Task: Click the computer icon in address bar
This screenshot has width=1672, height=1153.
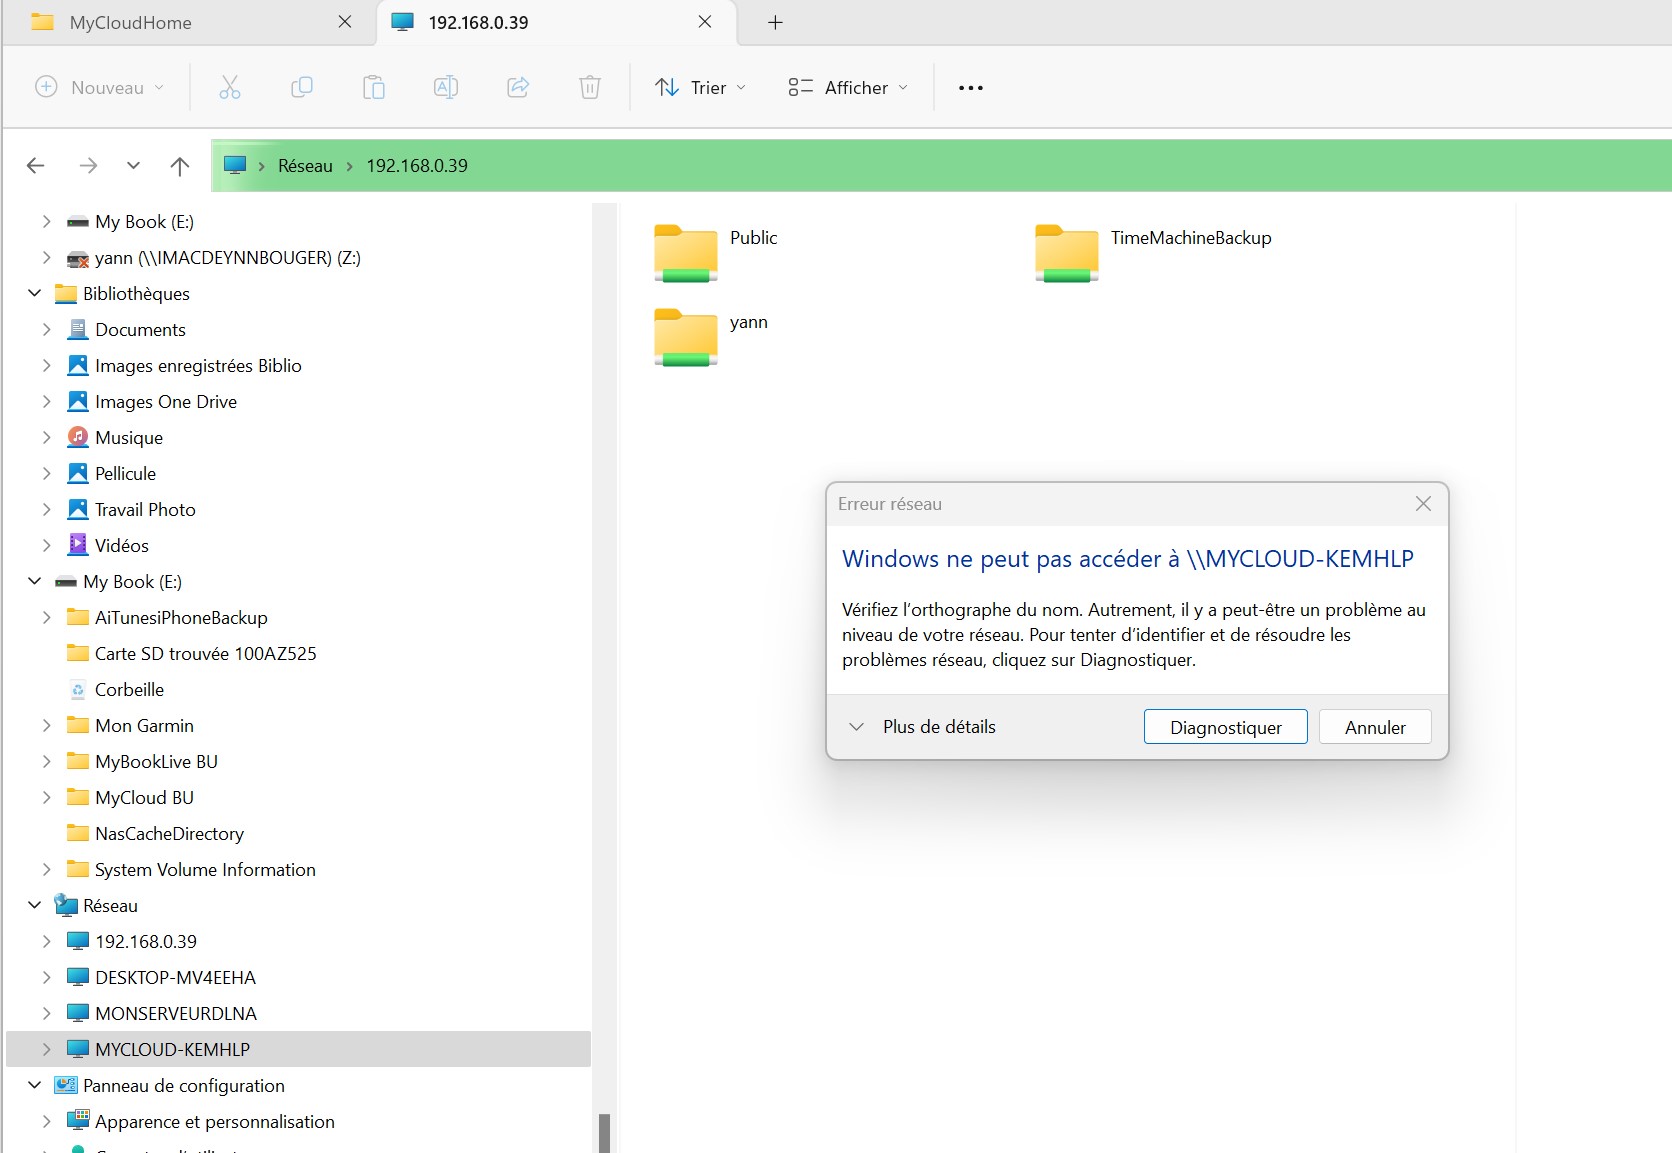Action: 235,165
